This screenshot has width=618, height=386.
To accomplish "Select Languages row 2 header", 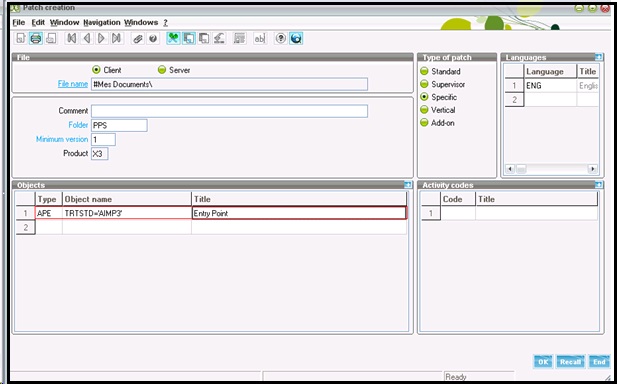I will click(514, 100).
